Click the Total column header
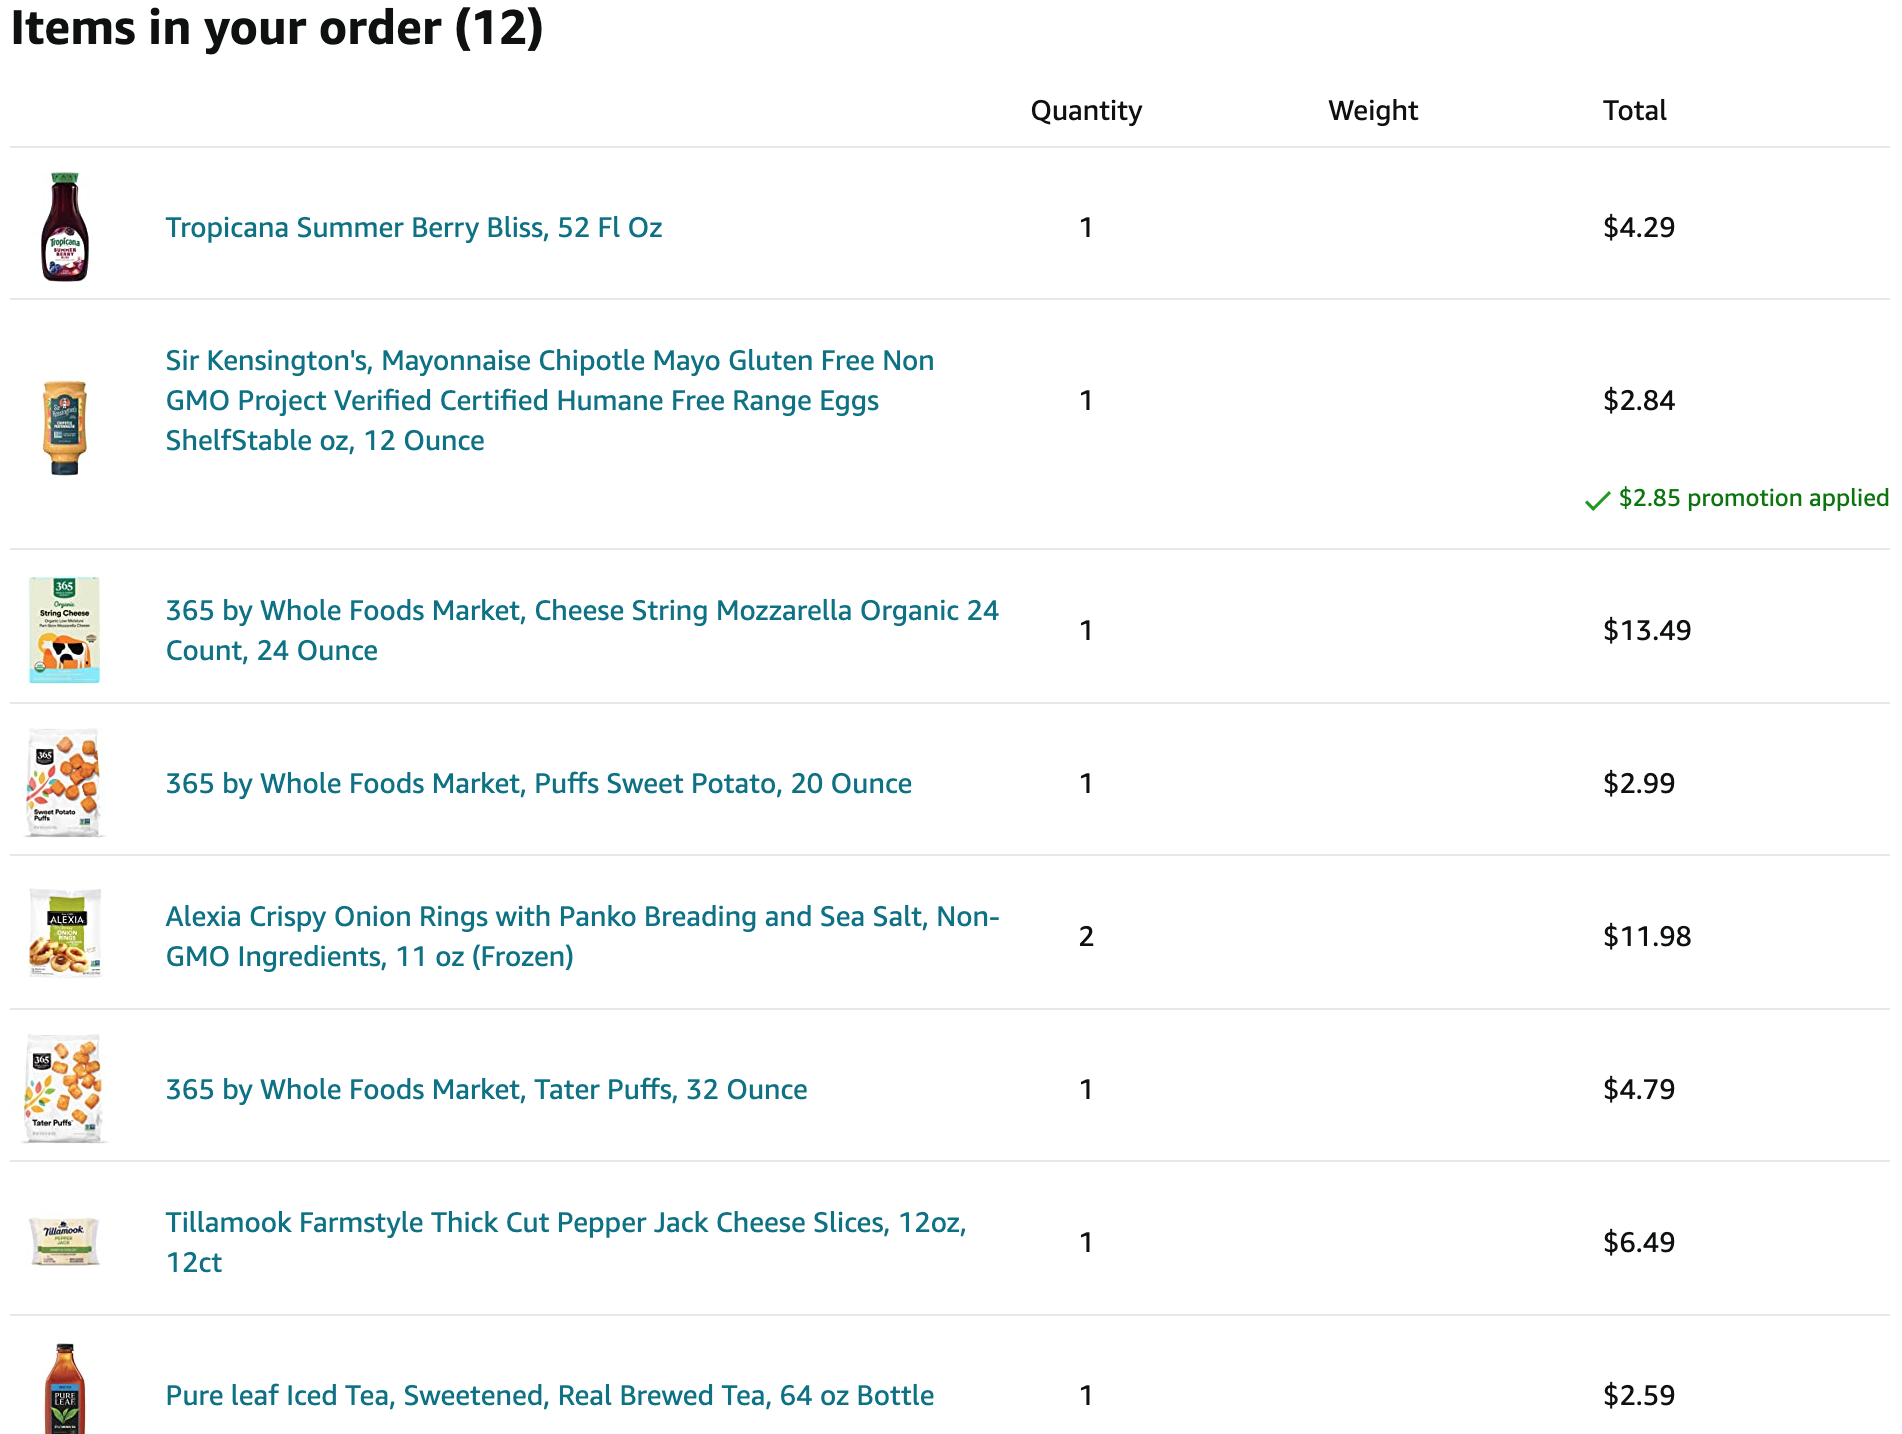This screenshot has height=1434, width=1902. 1634,110
